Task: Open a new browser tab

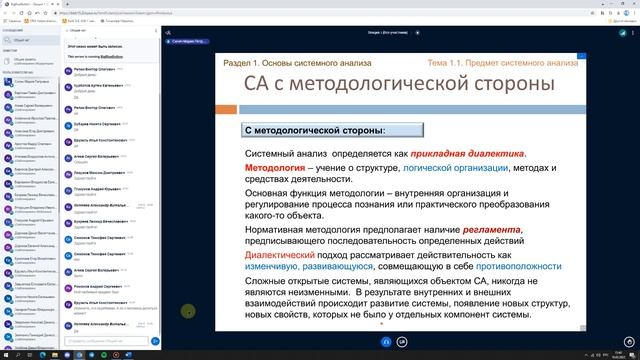Action: [x=67, y=4]
